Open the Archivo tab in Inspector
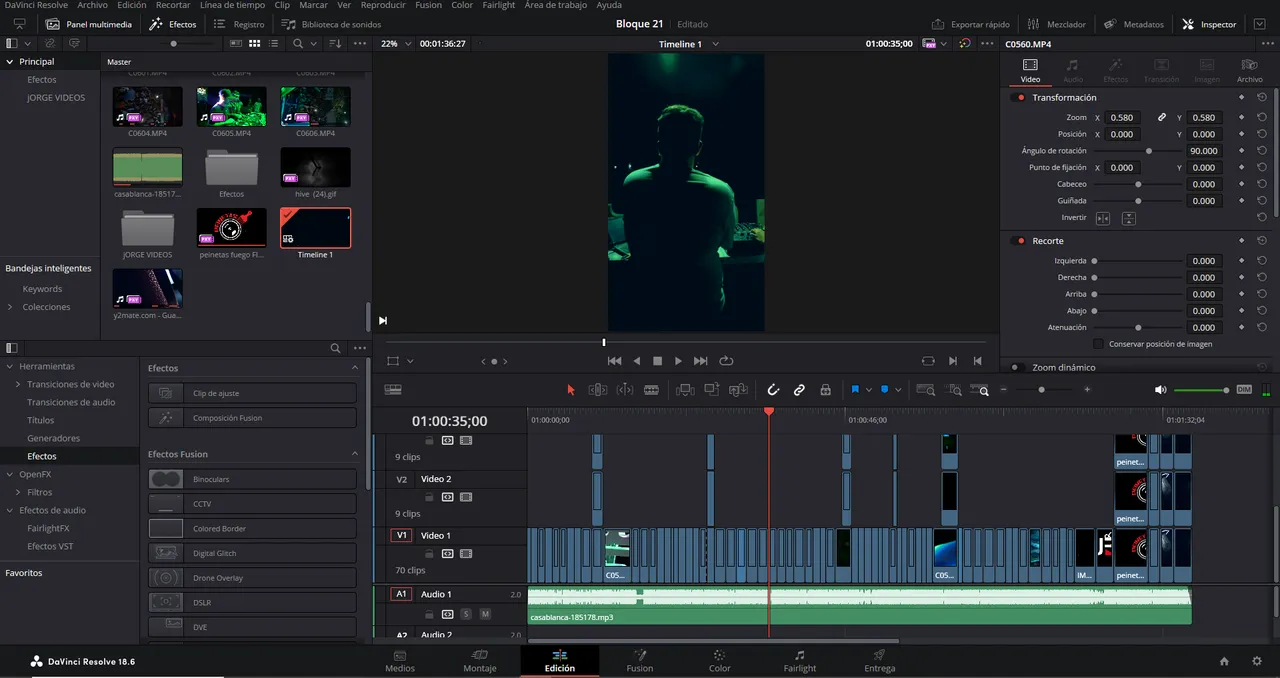The image size is (1280, 678). (1249, 71)
